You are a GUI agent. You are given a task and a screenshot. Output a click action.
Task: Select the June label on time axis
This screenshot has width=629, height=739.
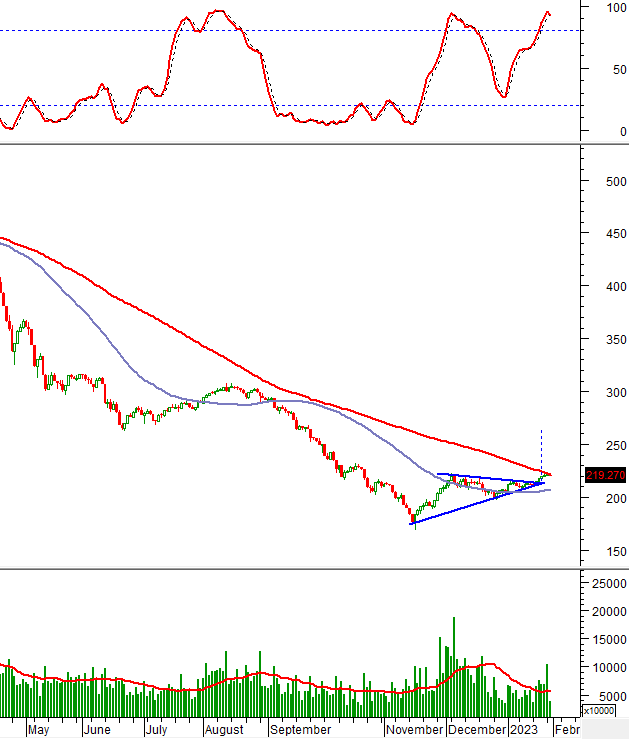[97, 730]
